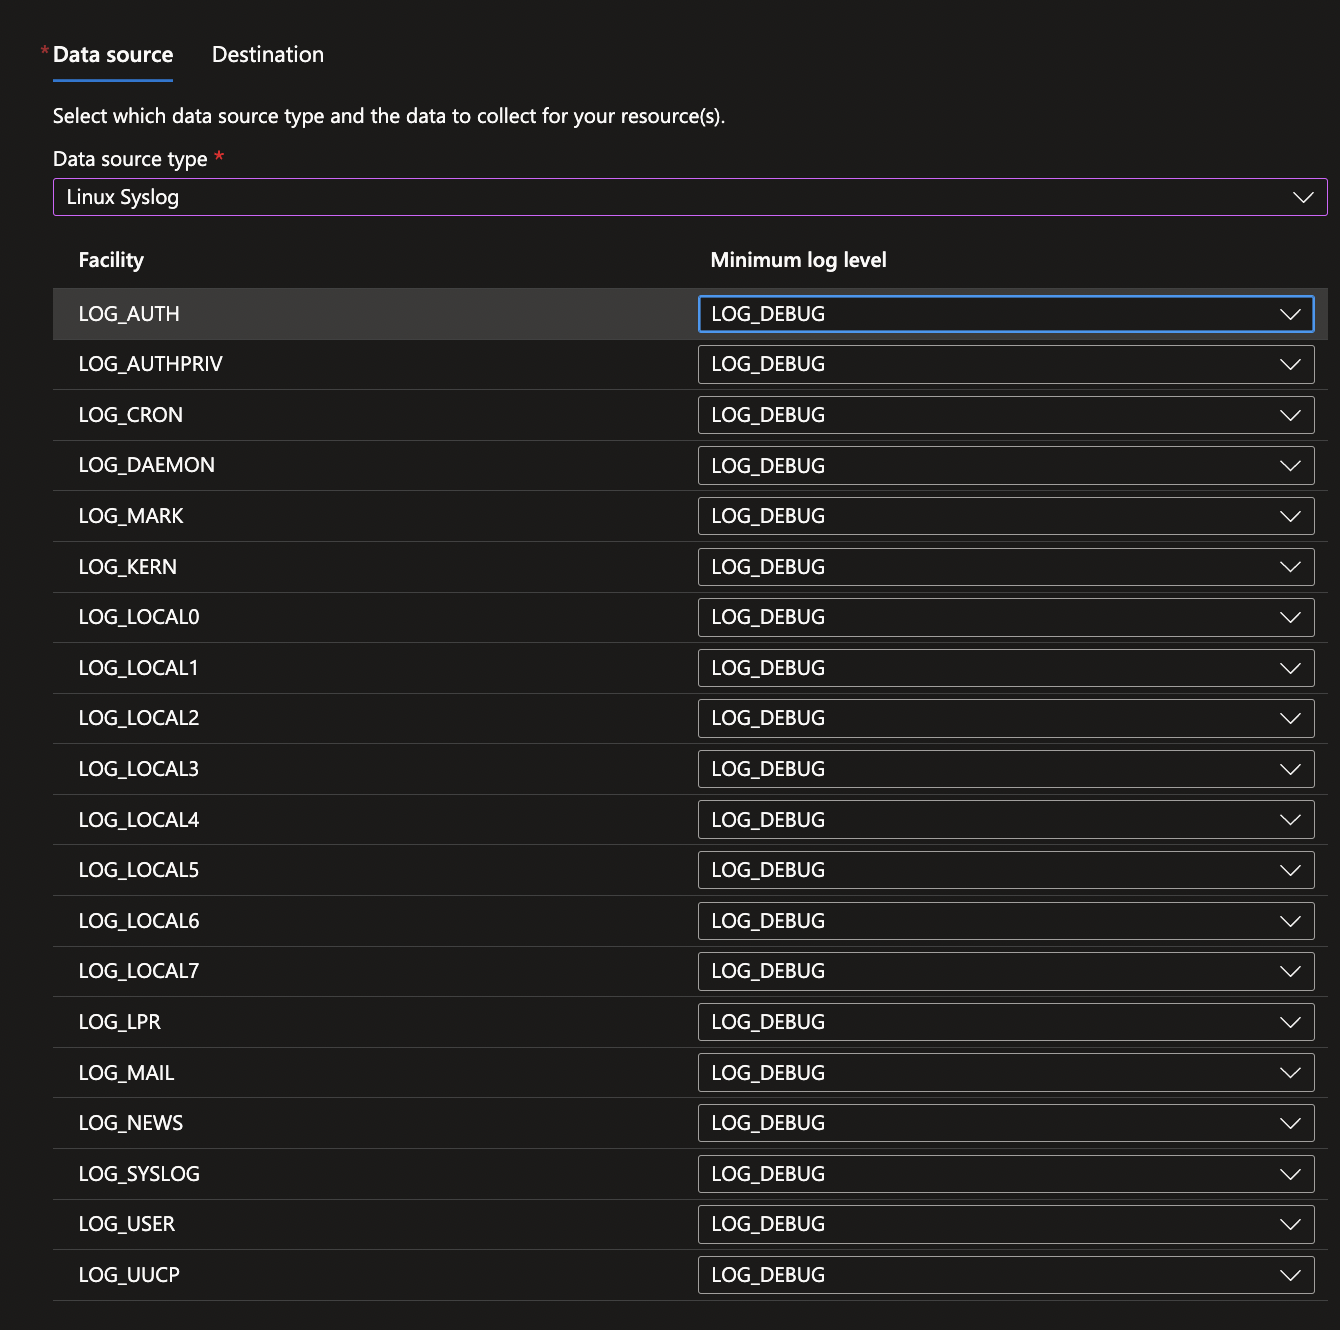
Task: Click the LOG_MAIL facility name
Action: tap(127, 1073)
